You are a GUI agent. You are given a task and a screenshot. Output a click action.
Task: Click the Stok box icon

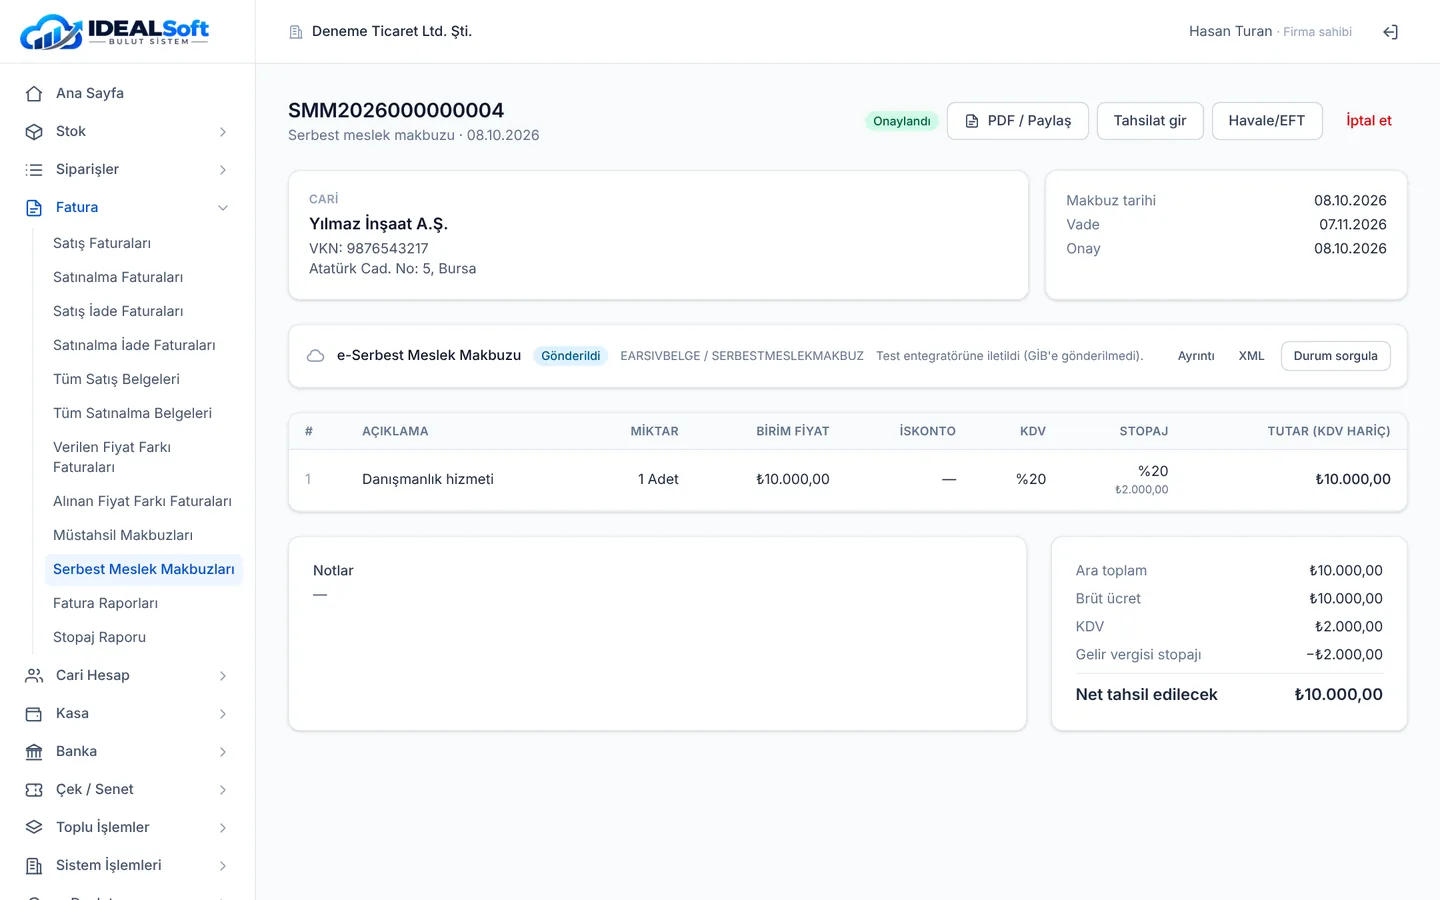click(x=34, y=131)
